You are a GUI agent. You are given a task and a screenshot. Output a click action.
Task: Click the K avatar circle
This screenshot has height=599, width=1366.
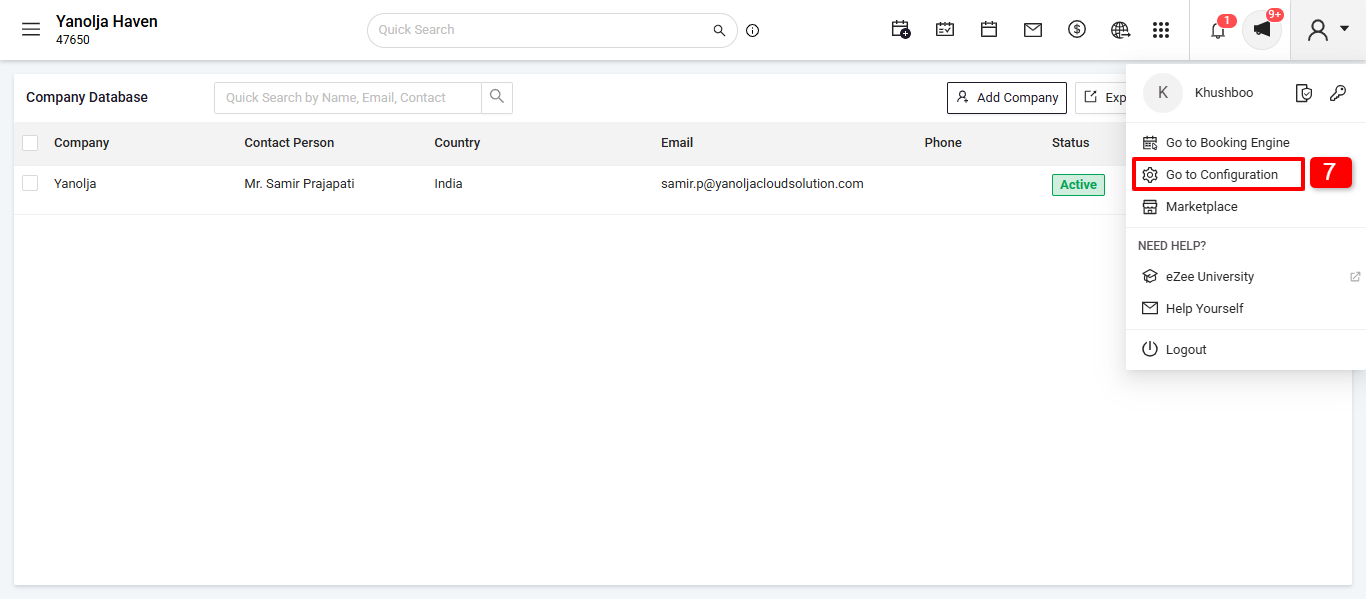[x=1163, y=93]
